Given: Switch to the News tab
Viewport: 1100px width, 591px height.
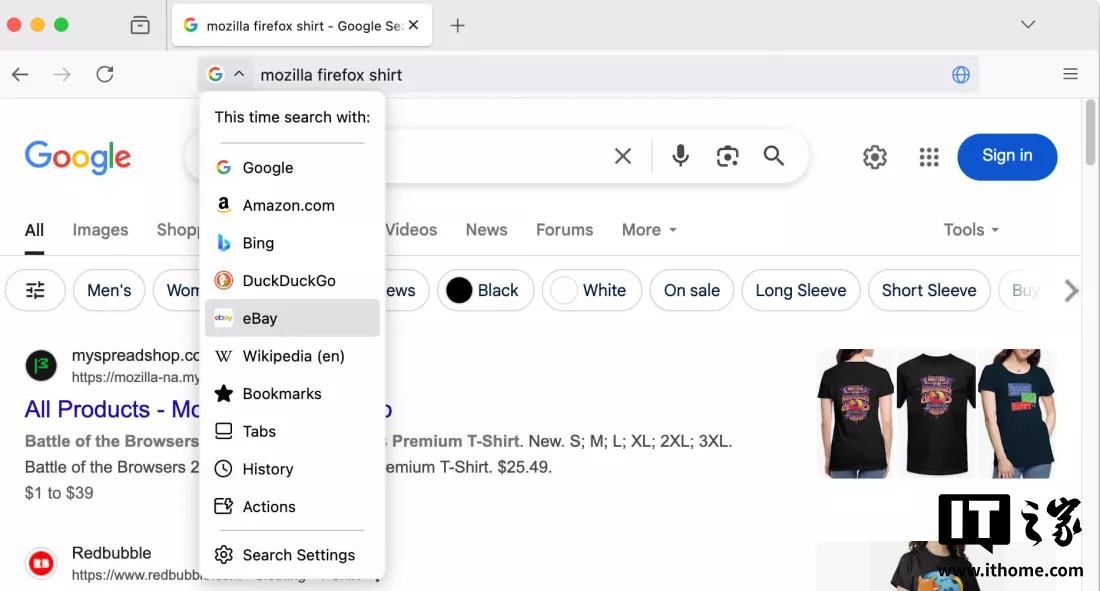Looking at the screenshot, I should coord(486,230).
